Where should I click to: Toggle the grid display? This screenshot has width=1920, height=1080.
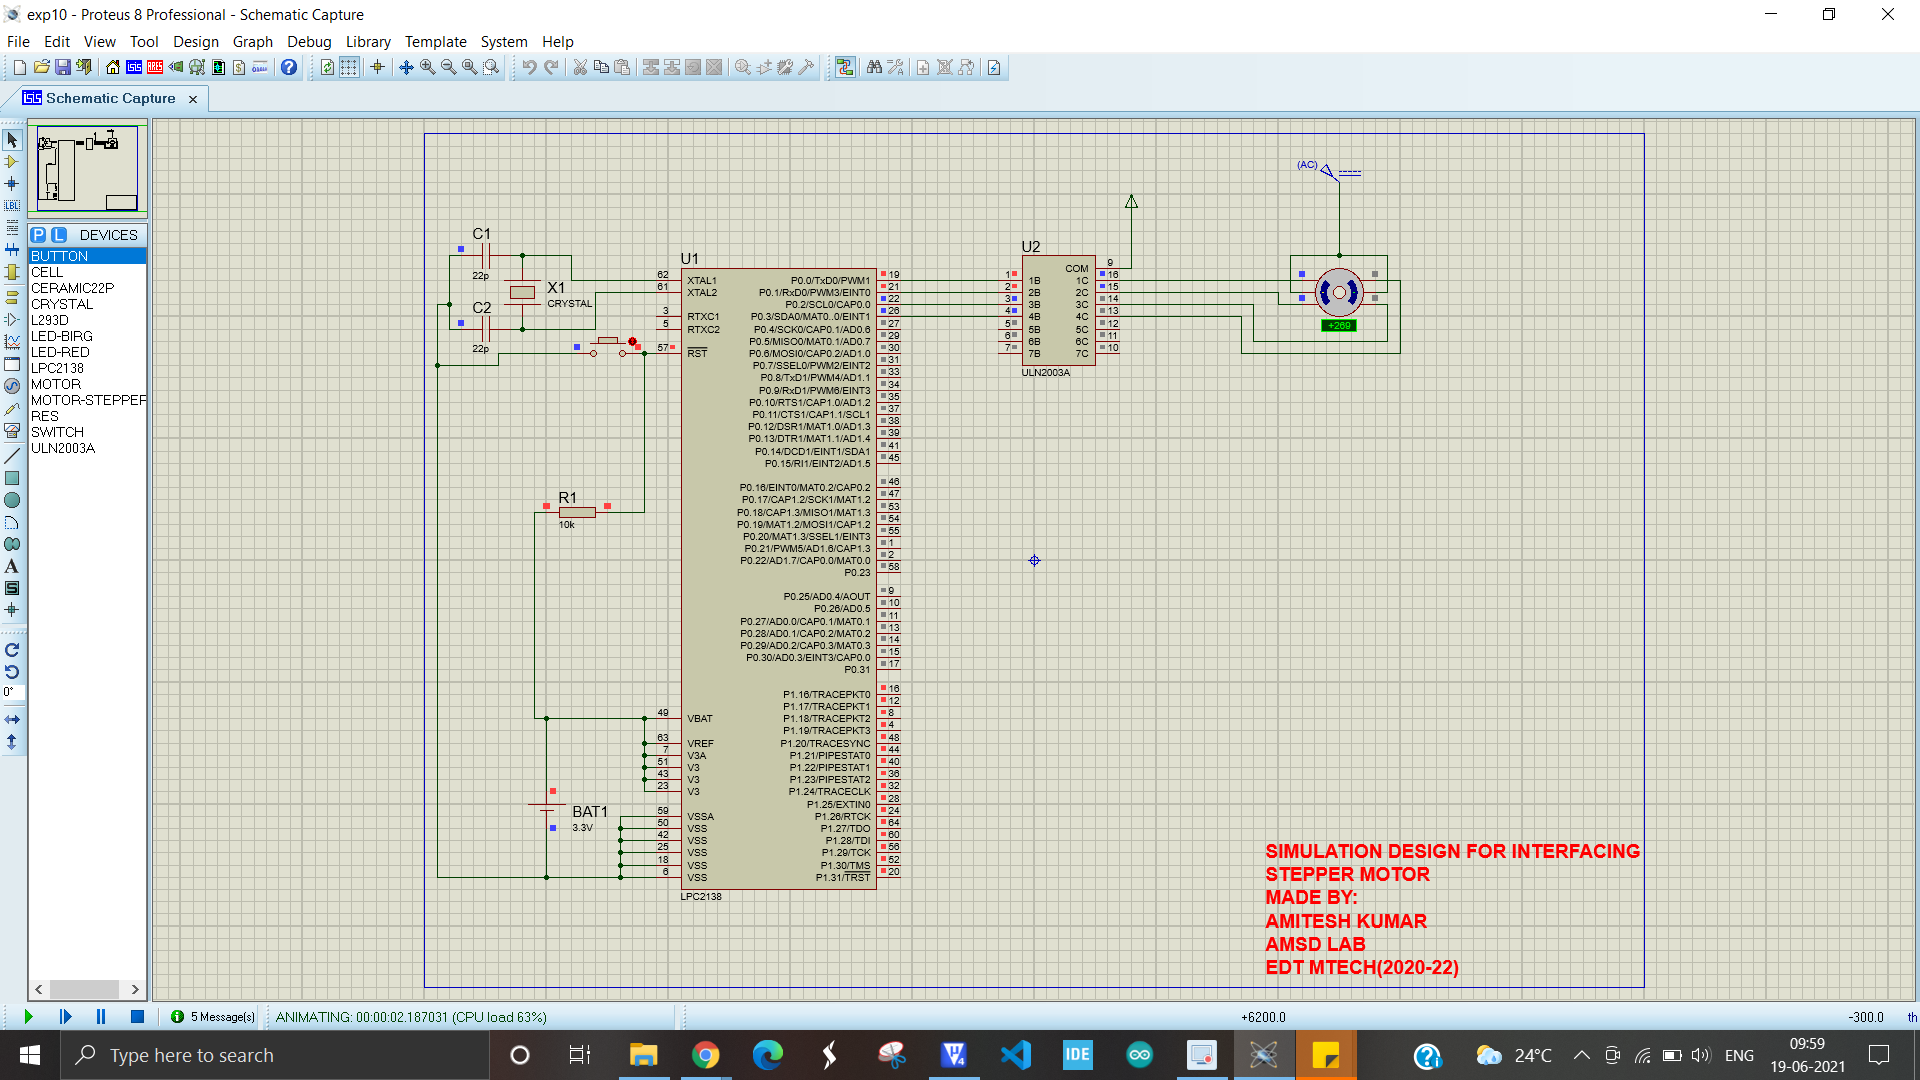(348, 67)
